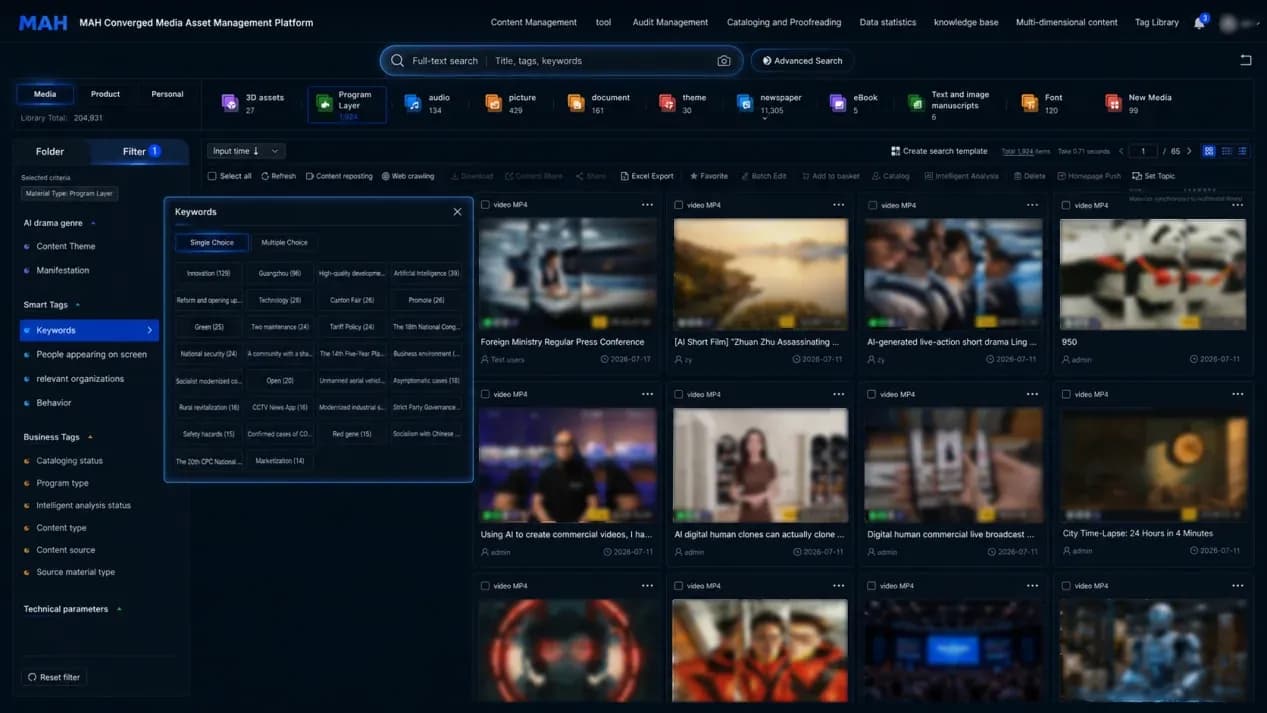Collapse the Smart Tags section

[x=78, y=305]
